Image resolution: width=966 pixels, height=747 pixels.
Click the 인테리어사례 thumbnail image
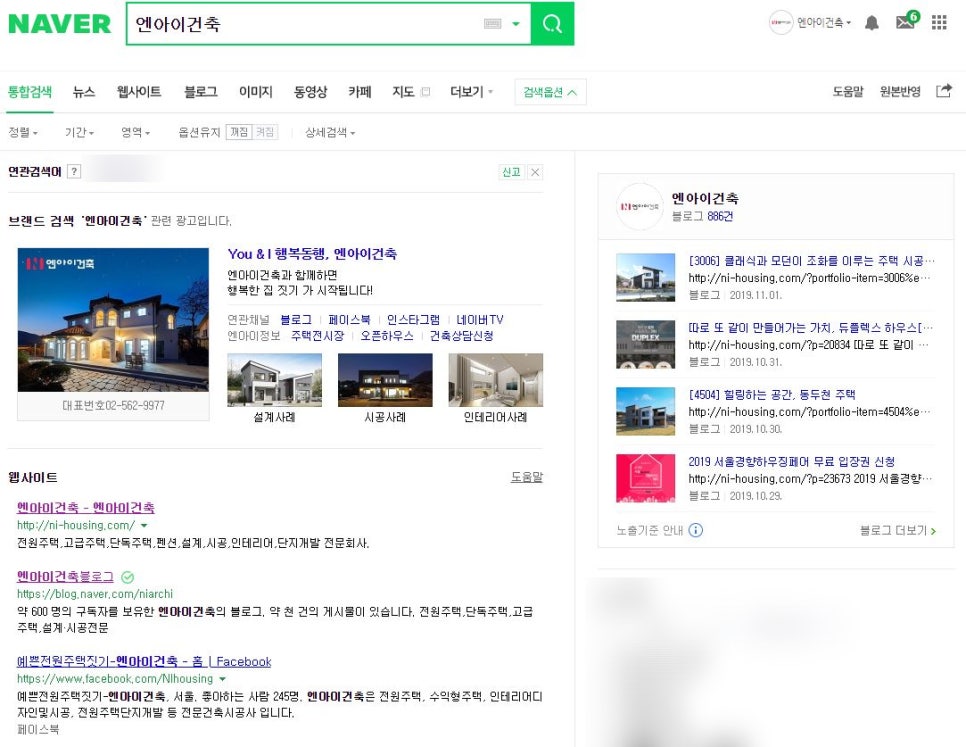pyautogui.click(x=496, y=380)
